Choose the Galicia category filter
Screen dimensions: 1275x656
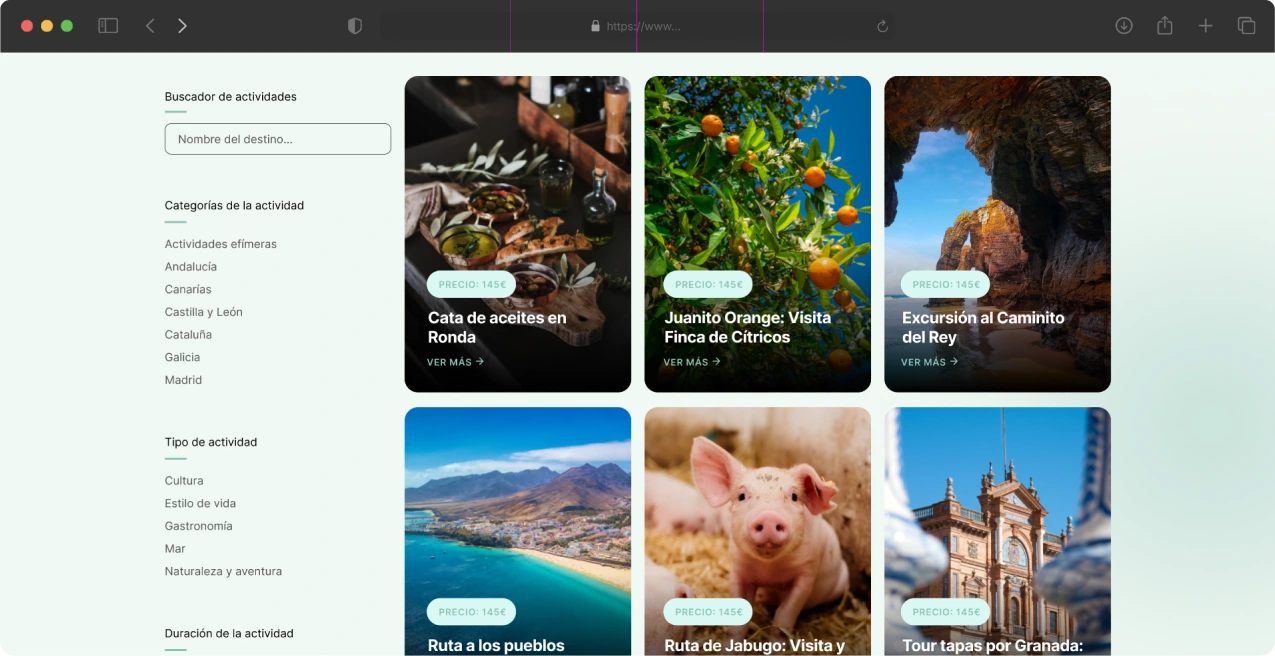182,357
